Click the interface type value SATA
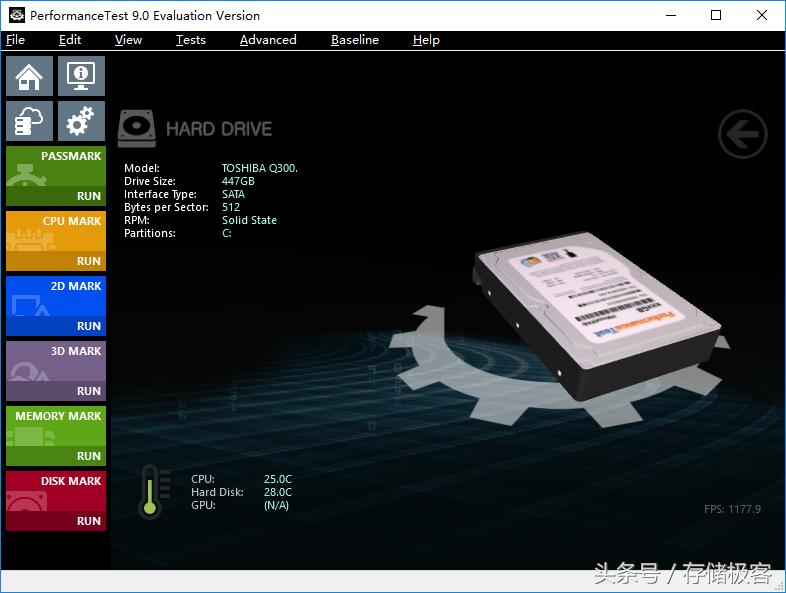The image size is (786, 593). coord(234,194)
